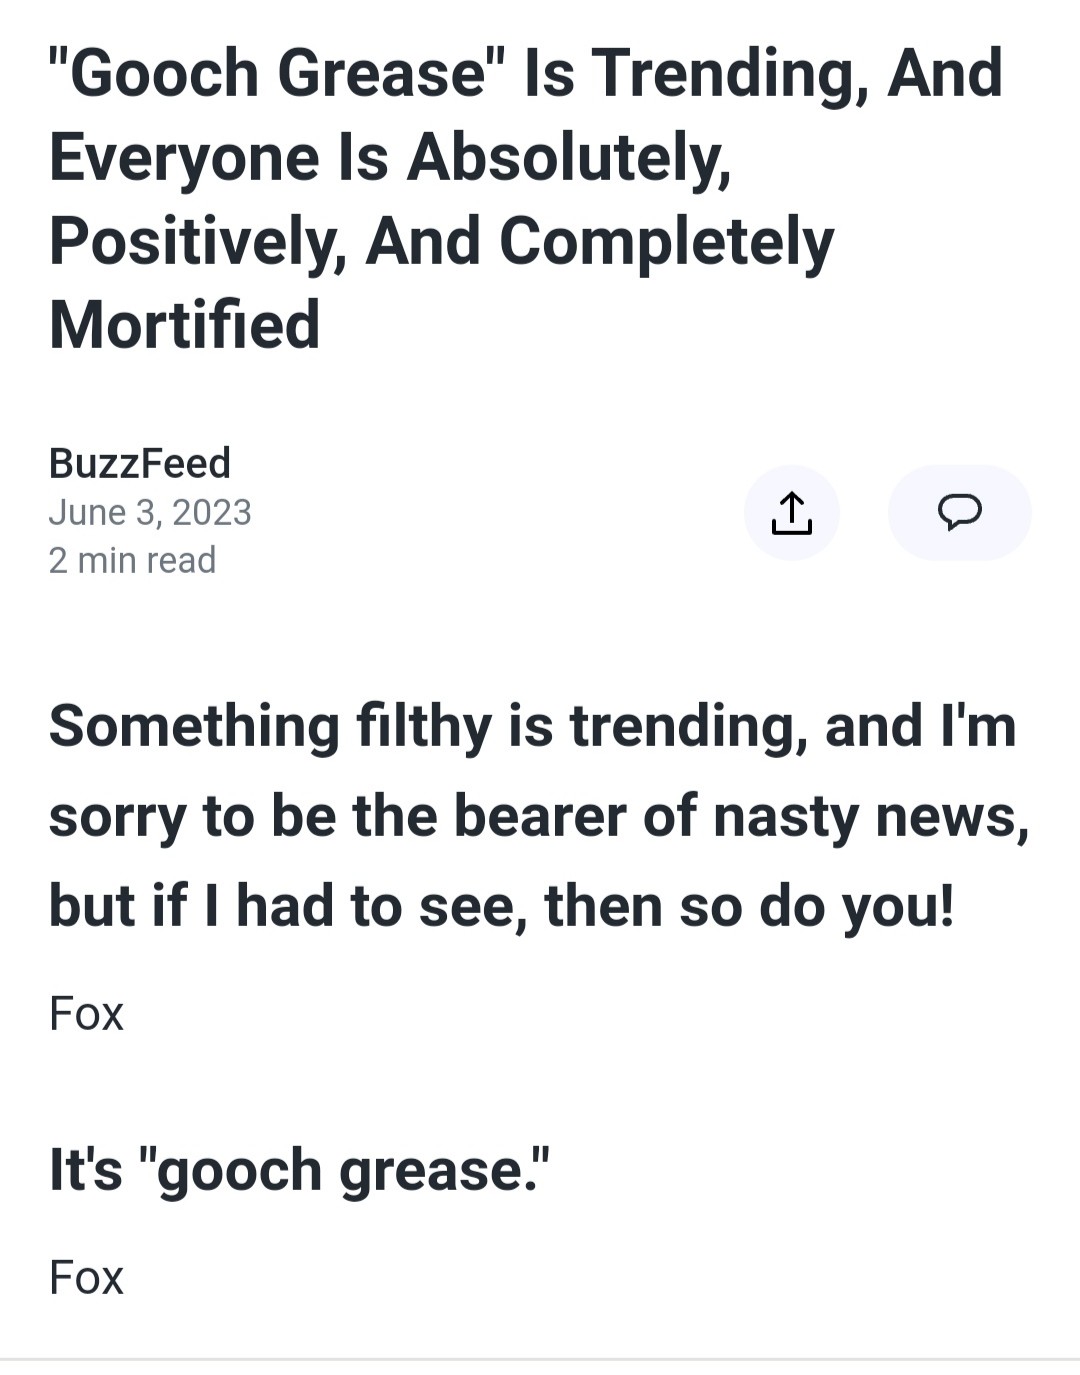
Task: Click the word "filthy" in bold paragraph
Action: coord(424,727)
